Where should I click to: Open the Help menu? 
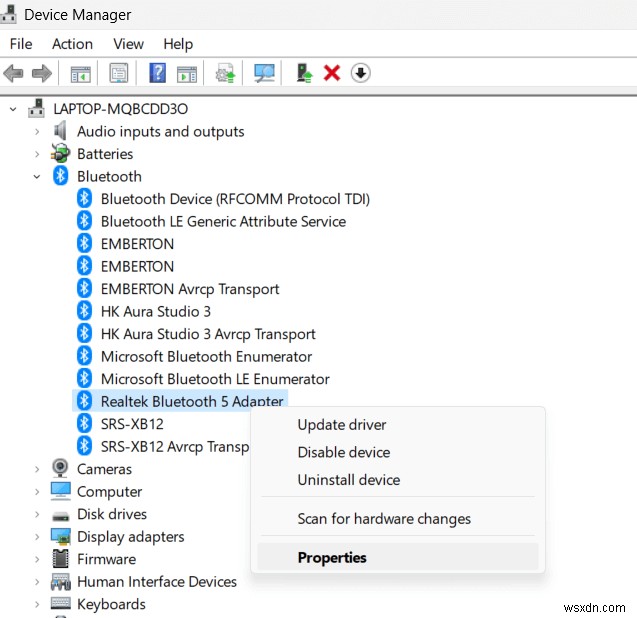[178, 44]
